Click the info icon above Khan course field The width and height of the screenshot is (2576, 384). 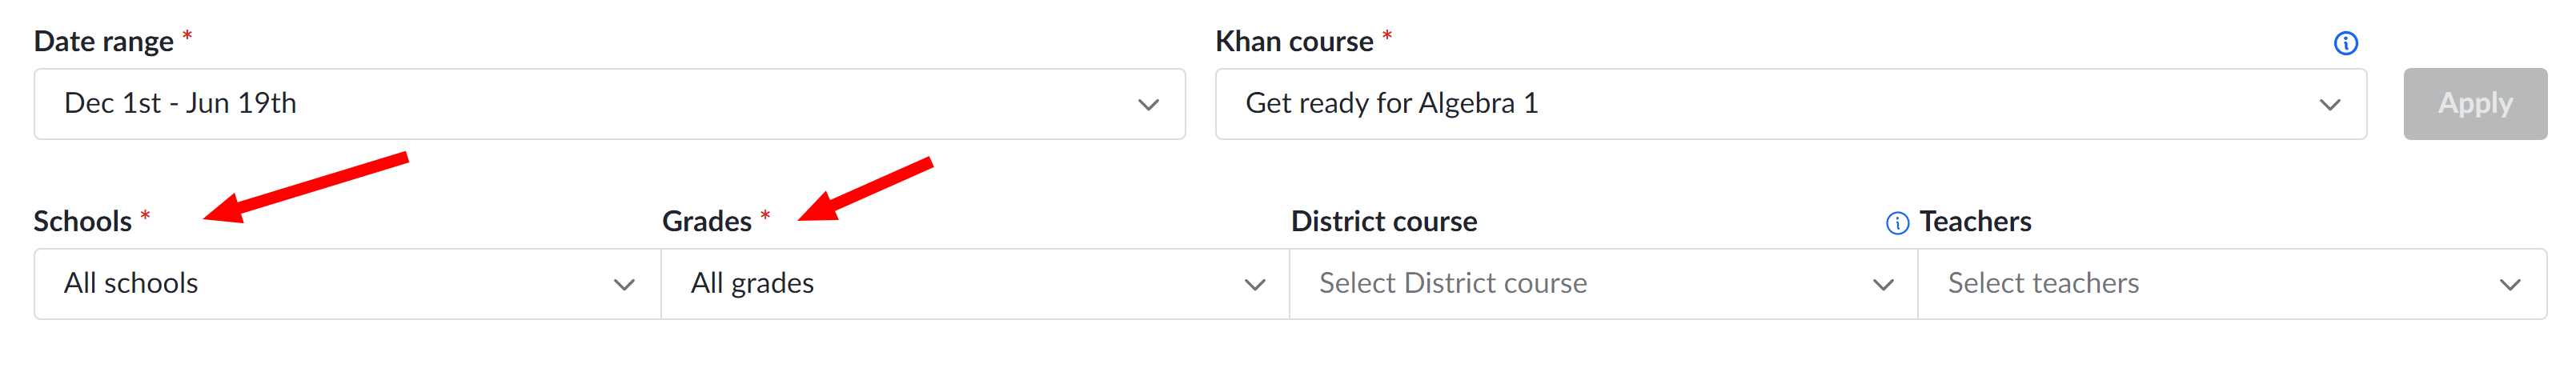[x=2345, y=43]
